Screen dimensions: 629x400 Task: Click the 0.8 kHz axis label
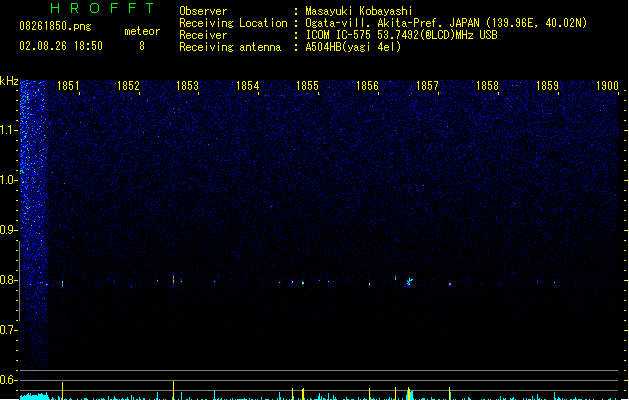coord(8,280)
